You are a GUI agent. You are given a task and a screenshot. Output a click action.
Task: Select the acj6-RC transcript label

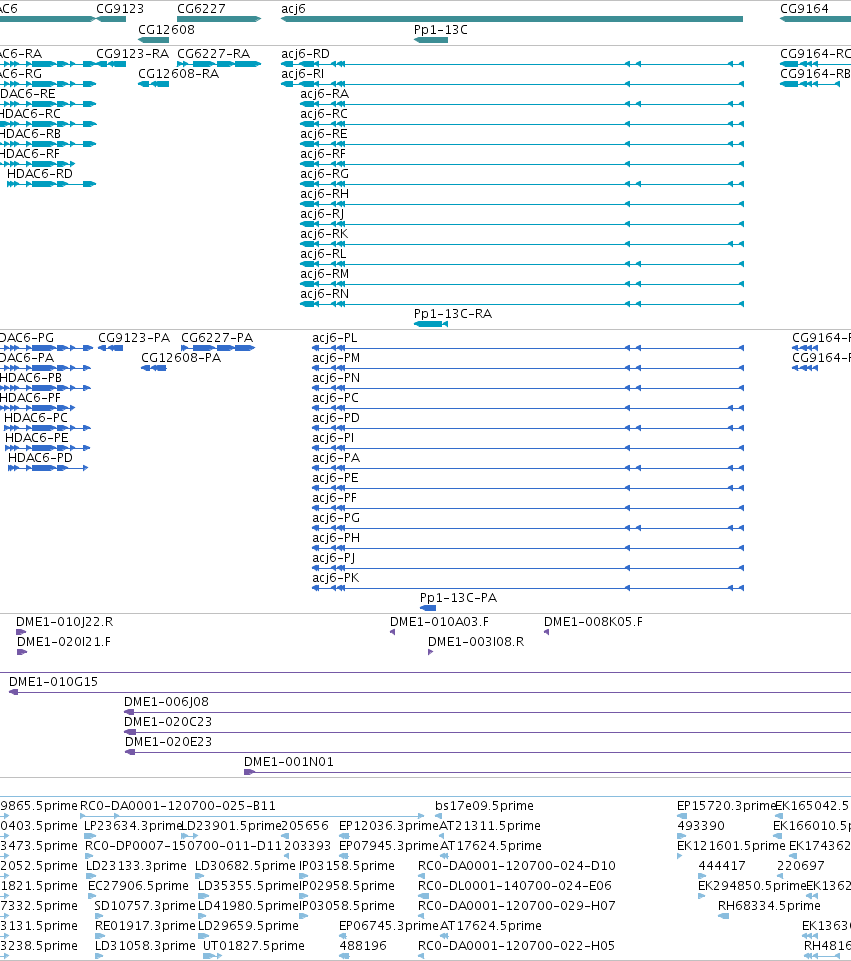click(x=323, y=113)
